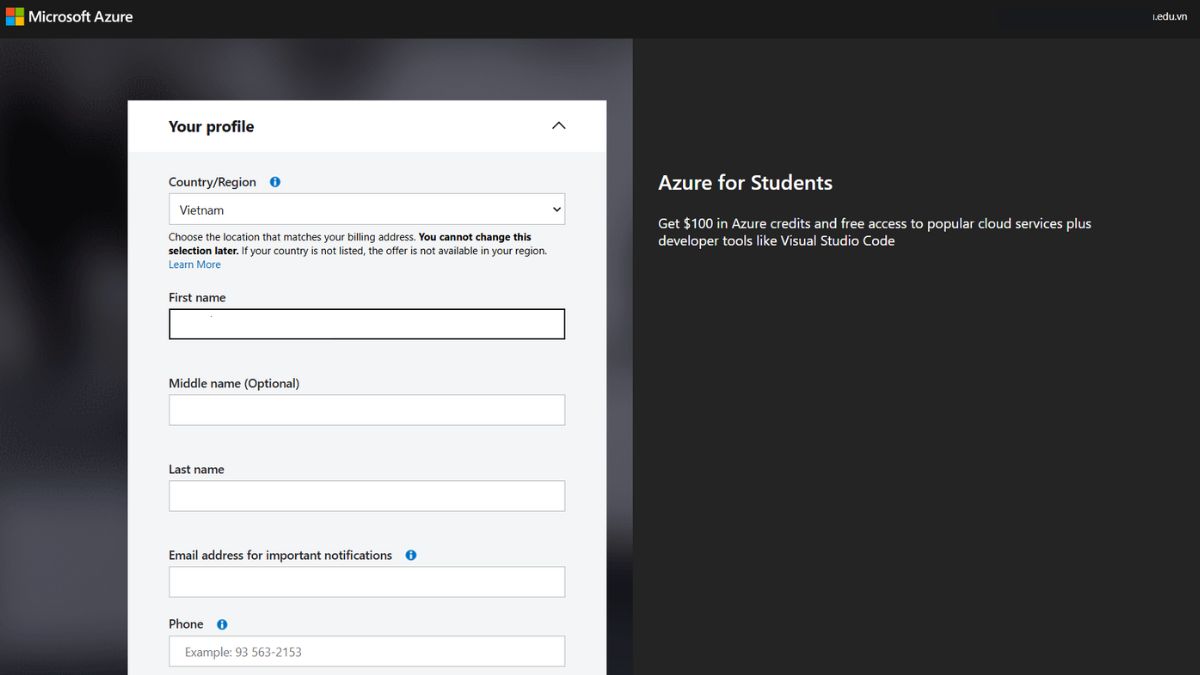The width and height of the screenshot is (1200, 675).
Task: Change the selected country from Vietnam
Action: pos(366,209)
